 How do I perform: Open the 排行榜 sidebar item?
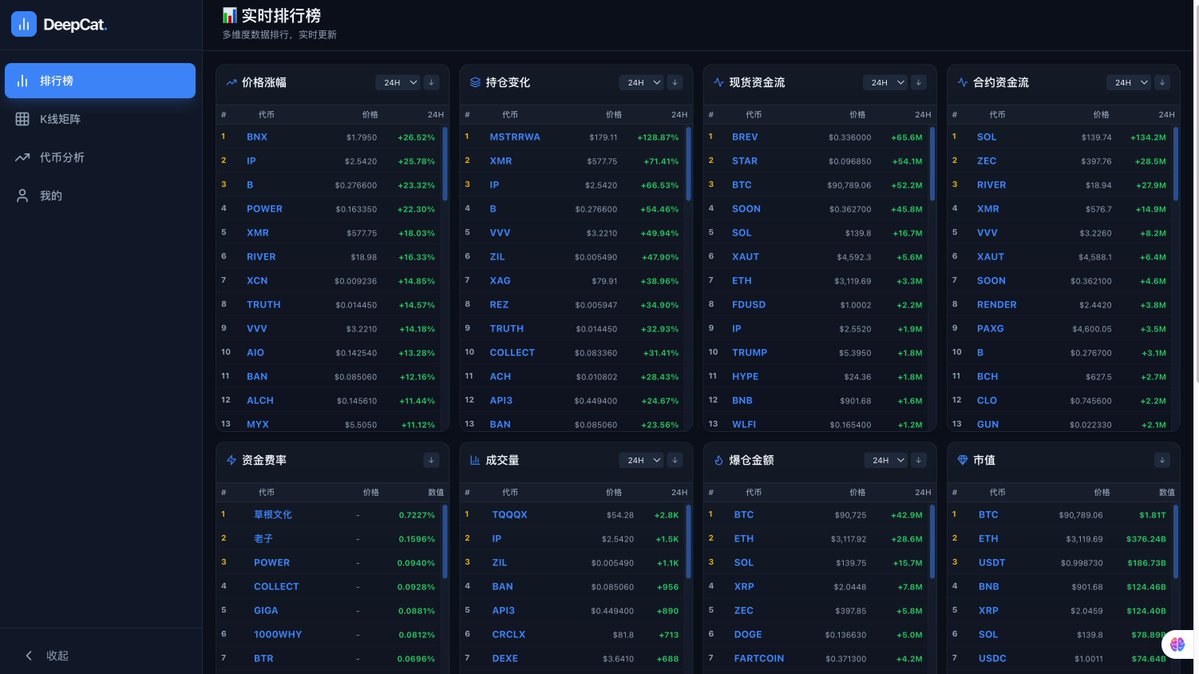point(100,80)
